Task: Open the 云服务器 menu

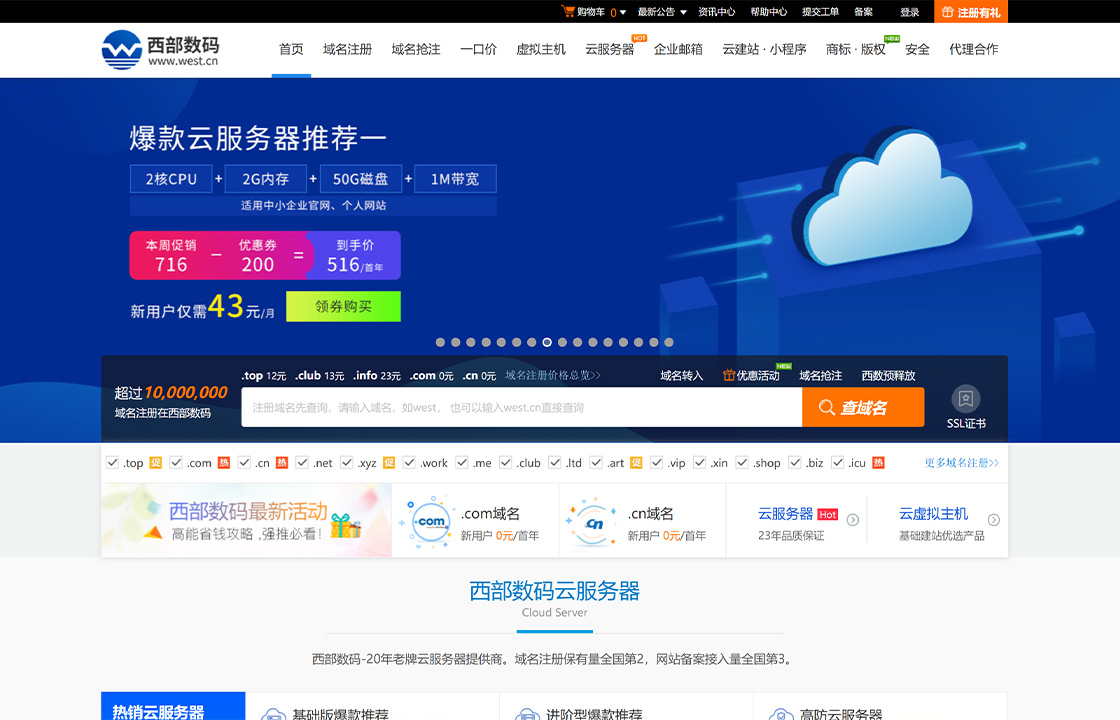Action: coord(609,49)
